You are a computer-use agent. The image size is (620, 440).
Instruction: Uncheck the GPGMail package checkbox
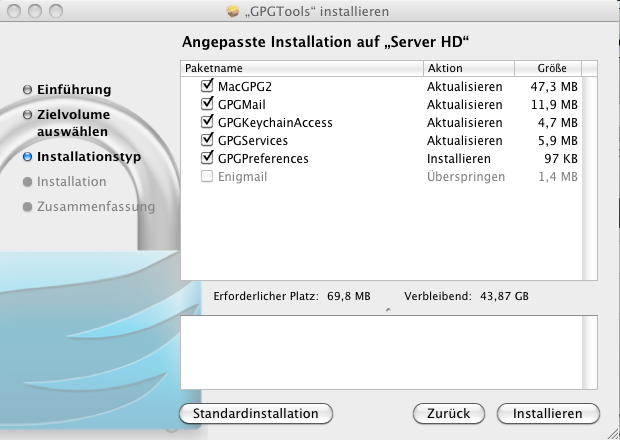(207, 104)
